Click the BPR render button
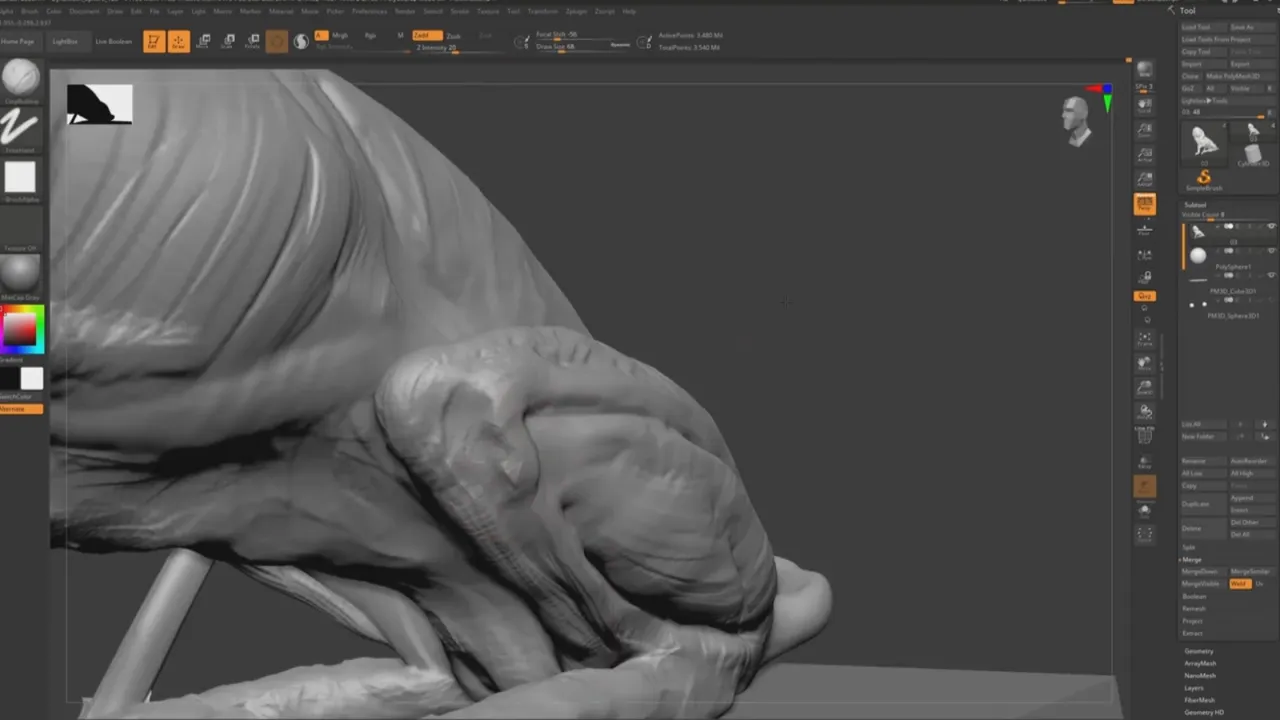 1145,69
